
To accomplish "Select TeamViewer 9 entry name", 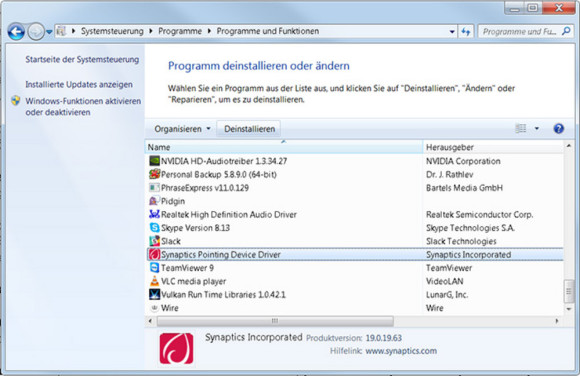I will 188,268.
